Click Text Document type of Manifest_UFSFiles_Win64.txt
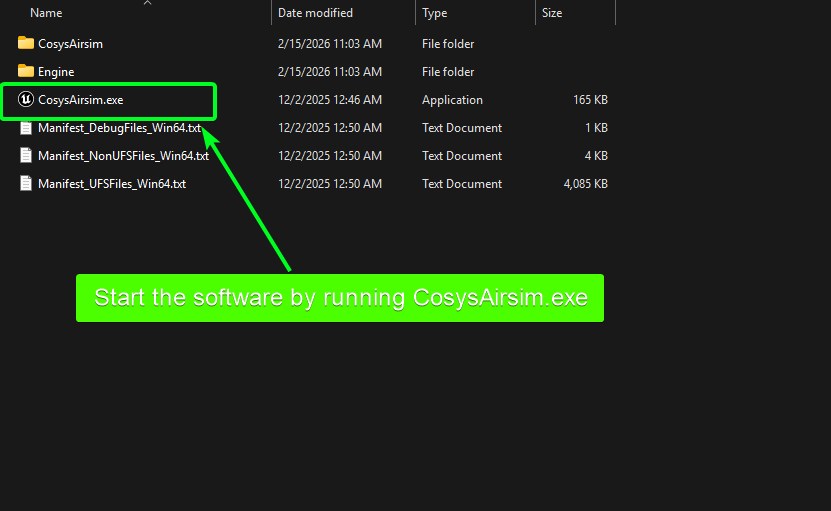Screen dimensions: 831x511 click(x=462, y=184)
